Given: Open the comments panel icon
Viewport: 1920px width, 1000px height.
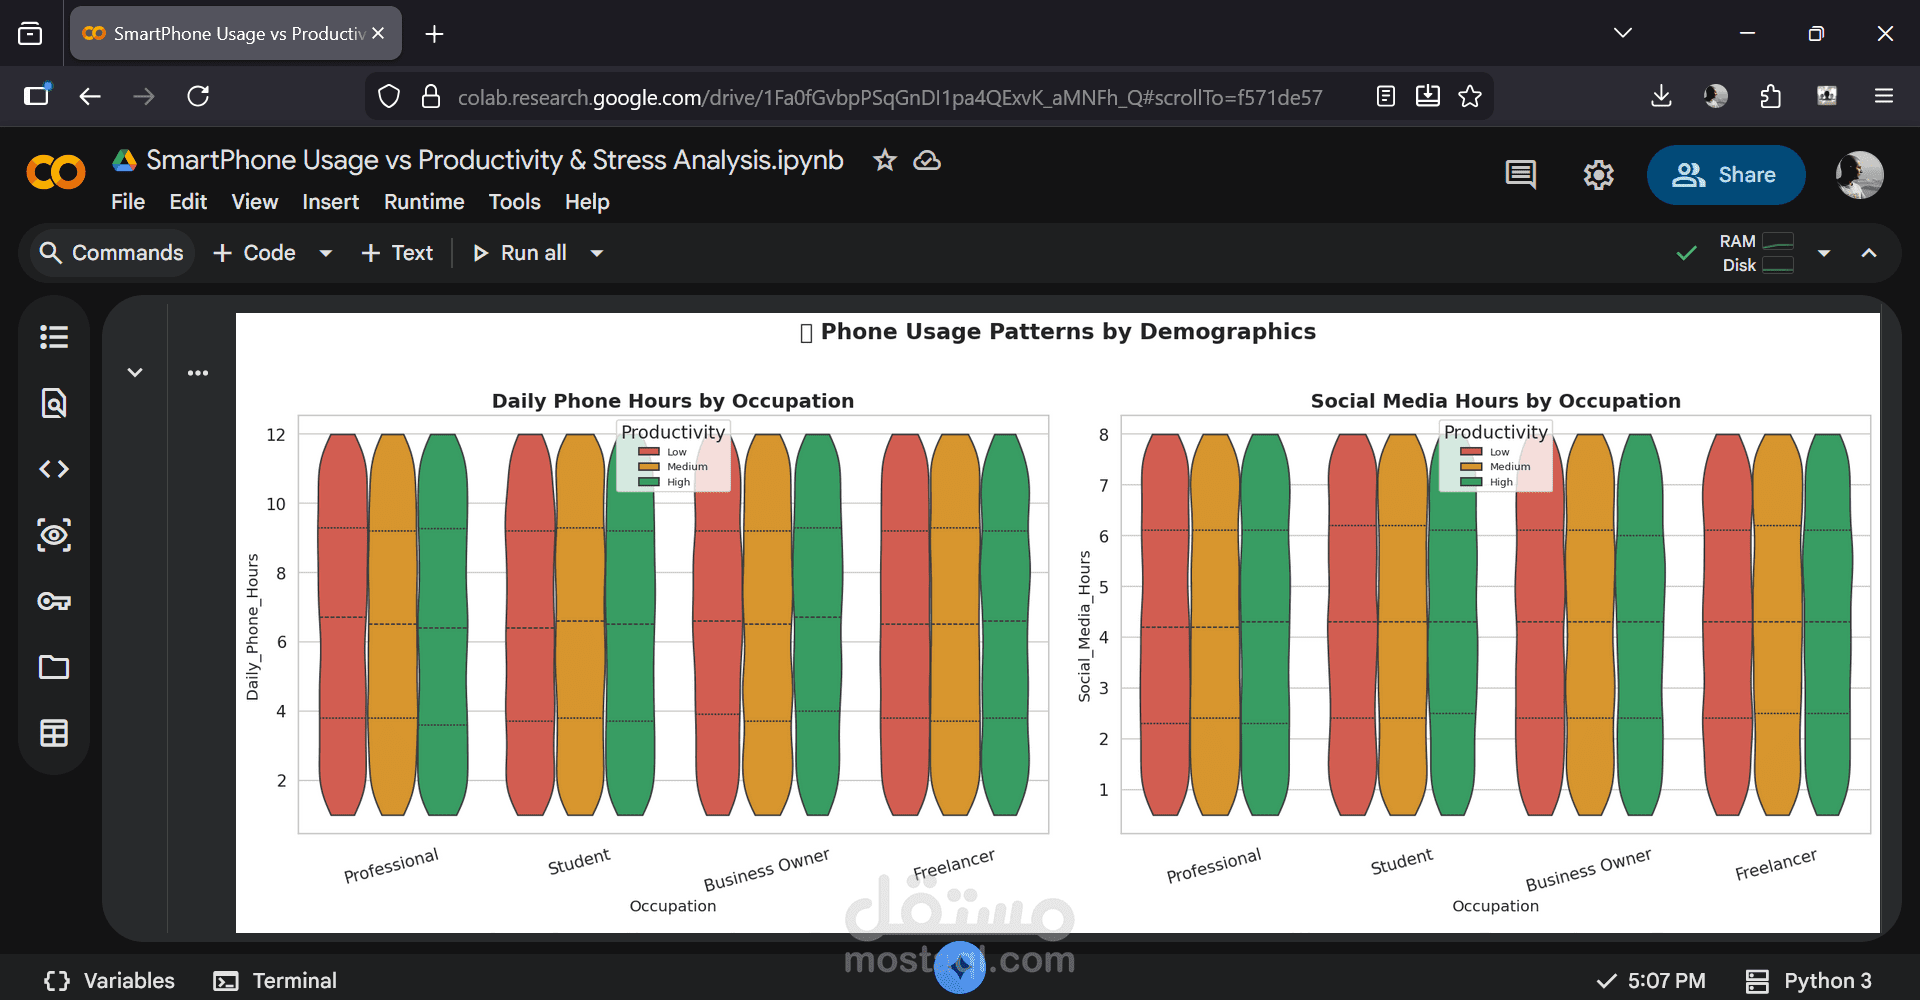Looking at the screenshot, I should pyautogui.click(x=1520, y=175).
